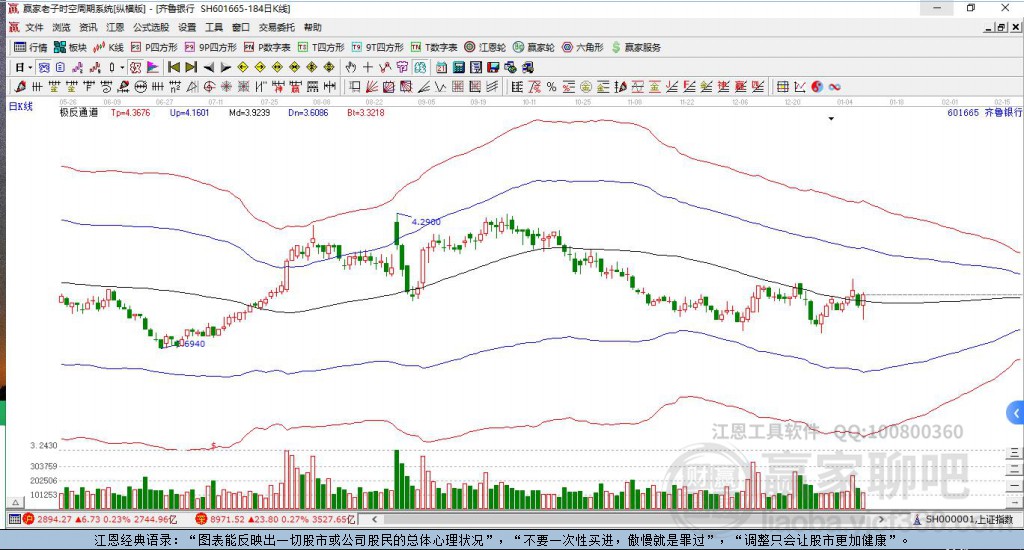The width and height of the screenshot is (1024, 550).
Task: Click the zigzag wave line tool
Action: coord(441,87)
